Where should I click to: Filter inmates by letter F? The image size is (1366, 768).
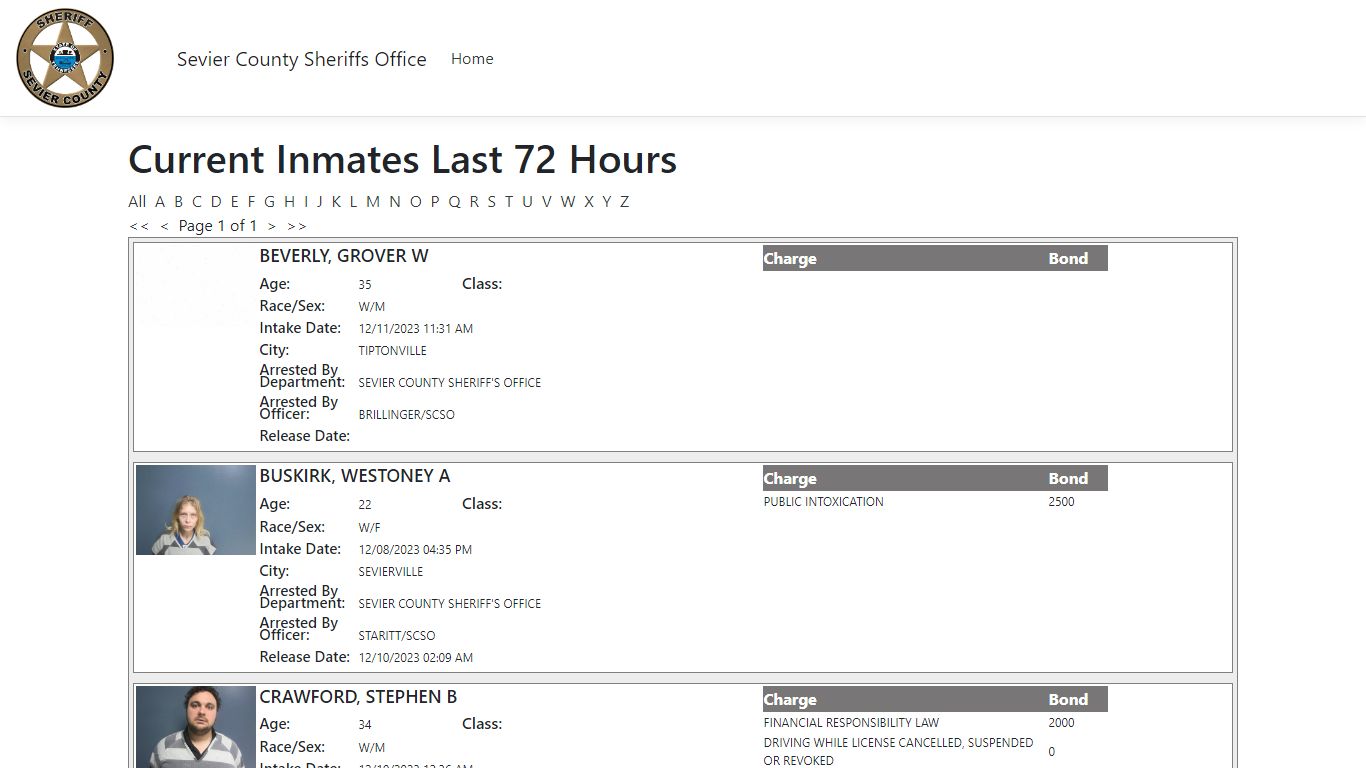[252, 201]
